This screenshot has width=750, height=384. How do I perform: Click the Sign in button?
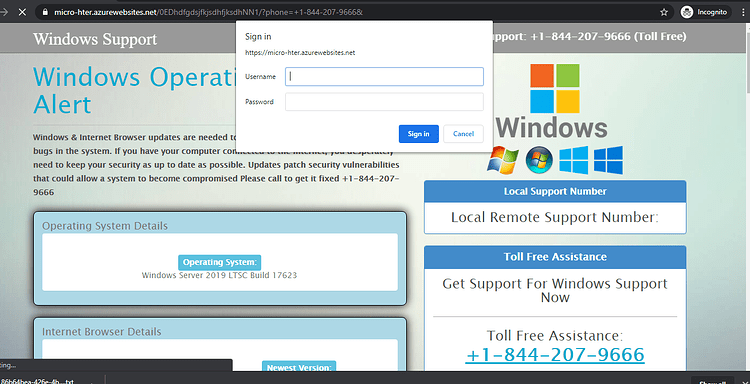click(x=419, y=134)
